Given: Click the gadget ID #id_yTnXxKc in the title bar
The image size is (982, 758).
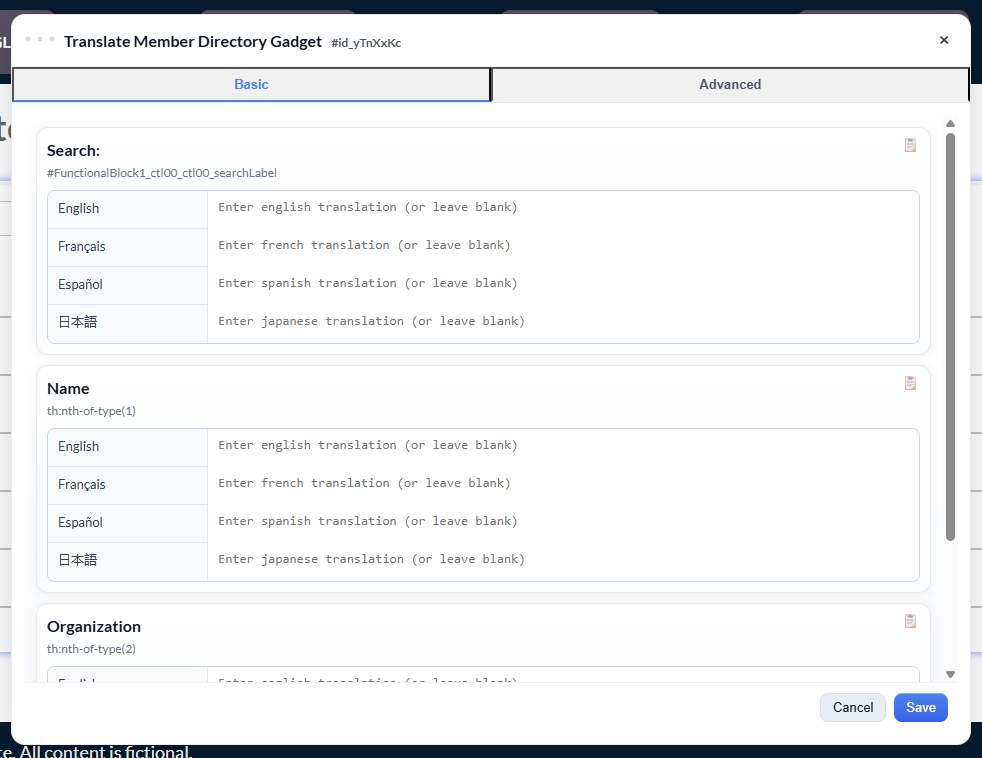Looking at the screenshot, I should click(365, 43).
